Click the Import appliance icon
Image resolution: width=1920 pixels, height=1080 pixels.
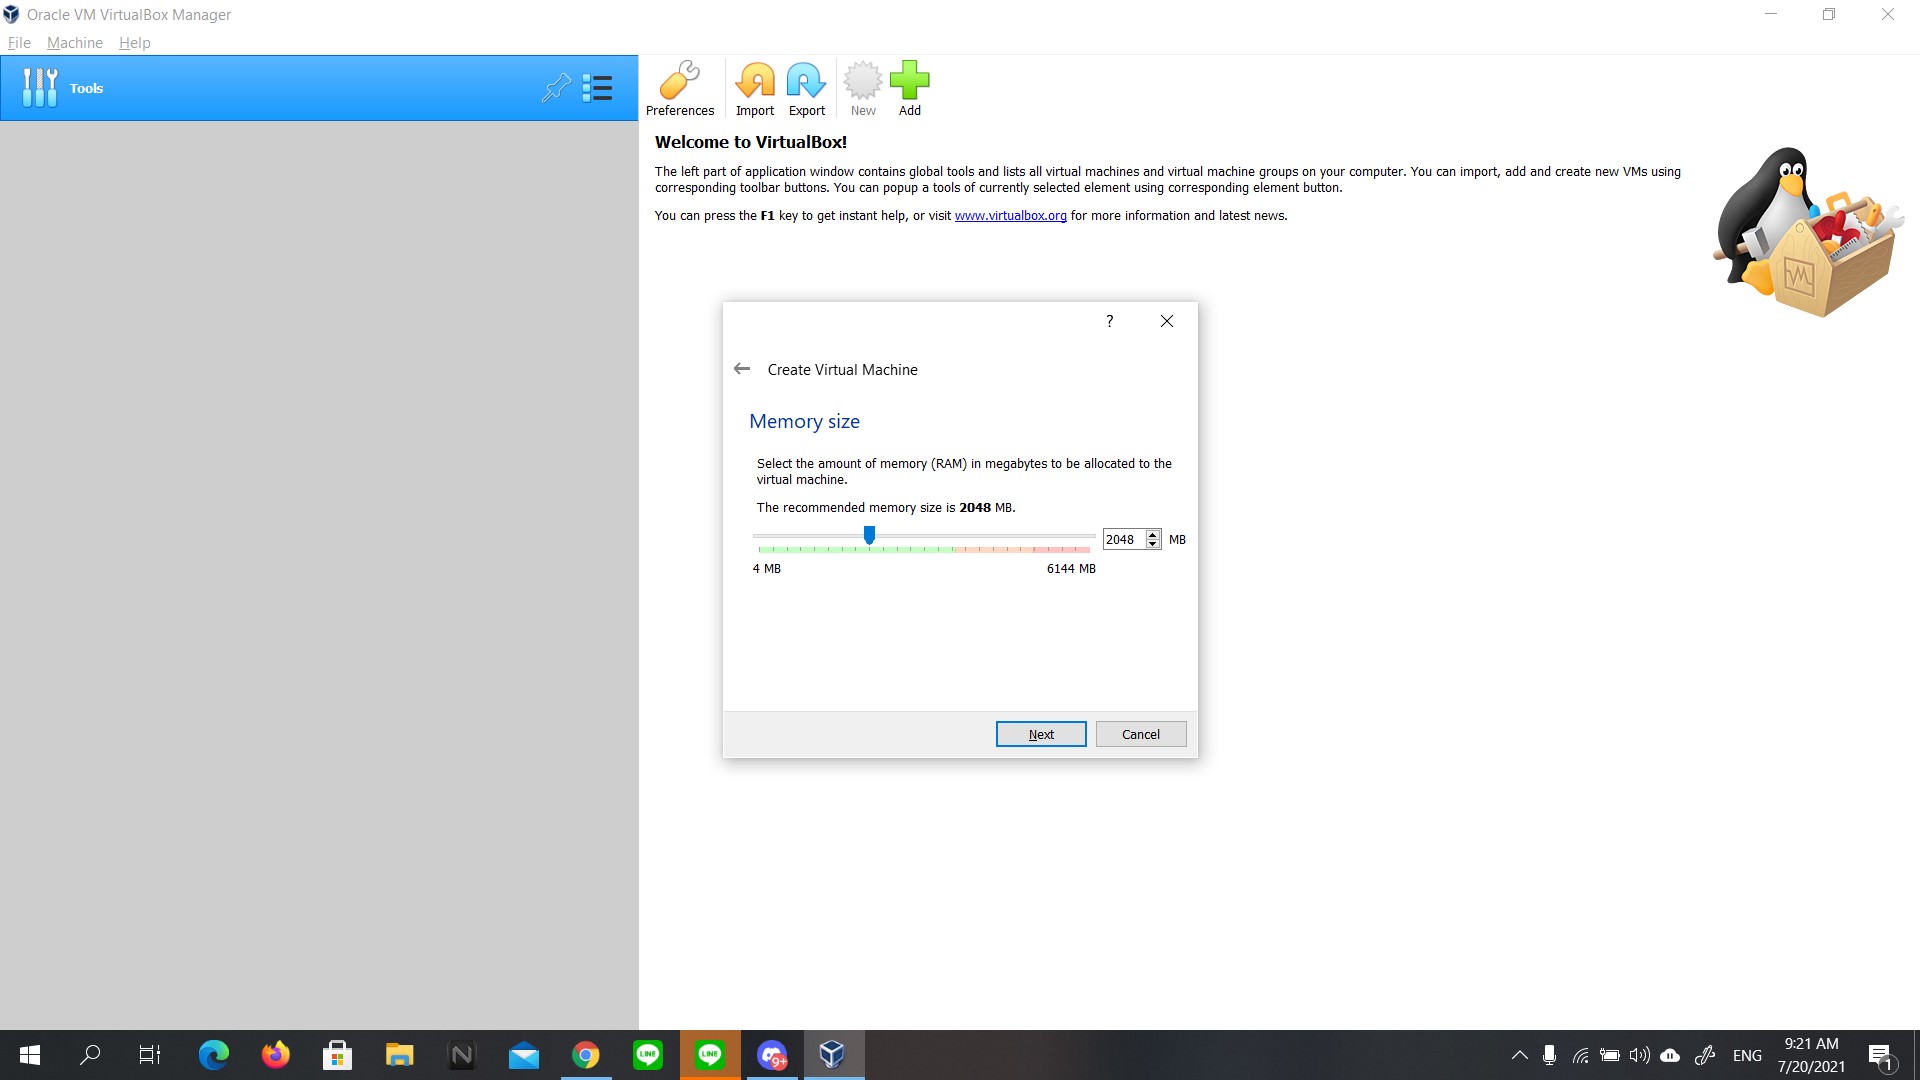coord(755,89)
